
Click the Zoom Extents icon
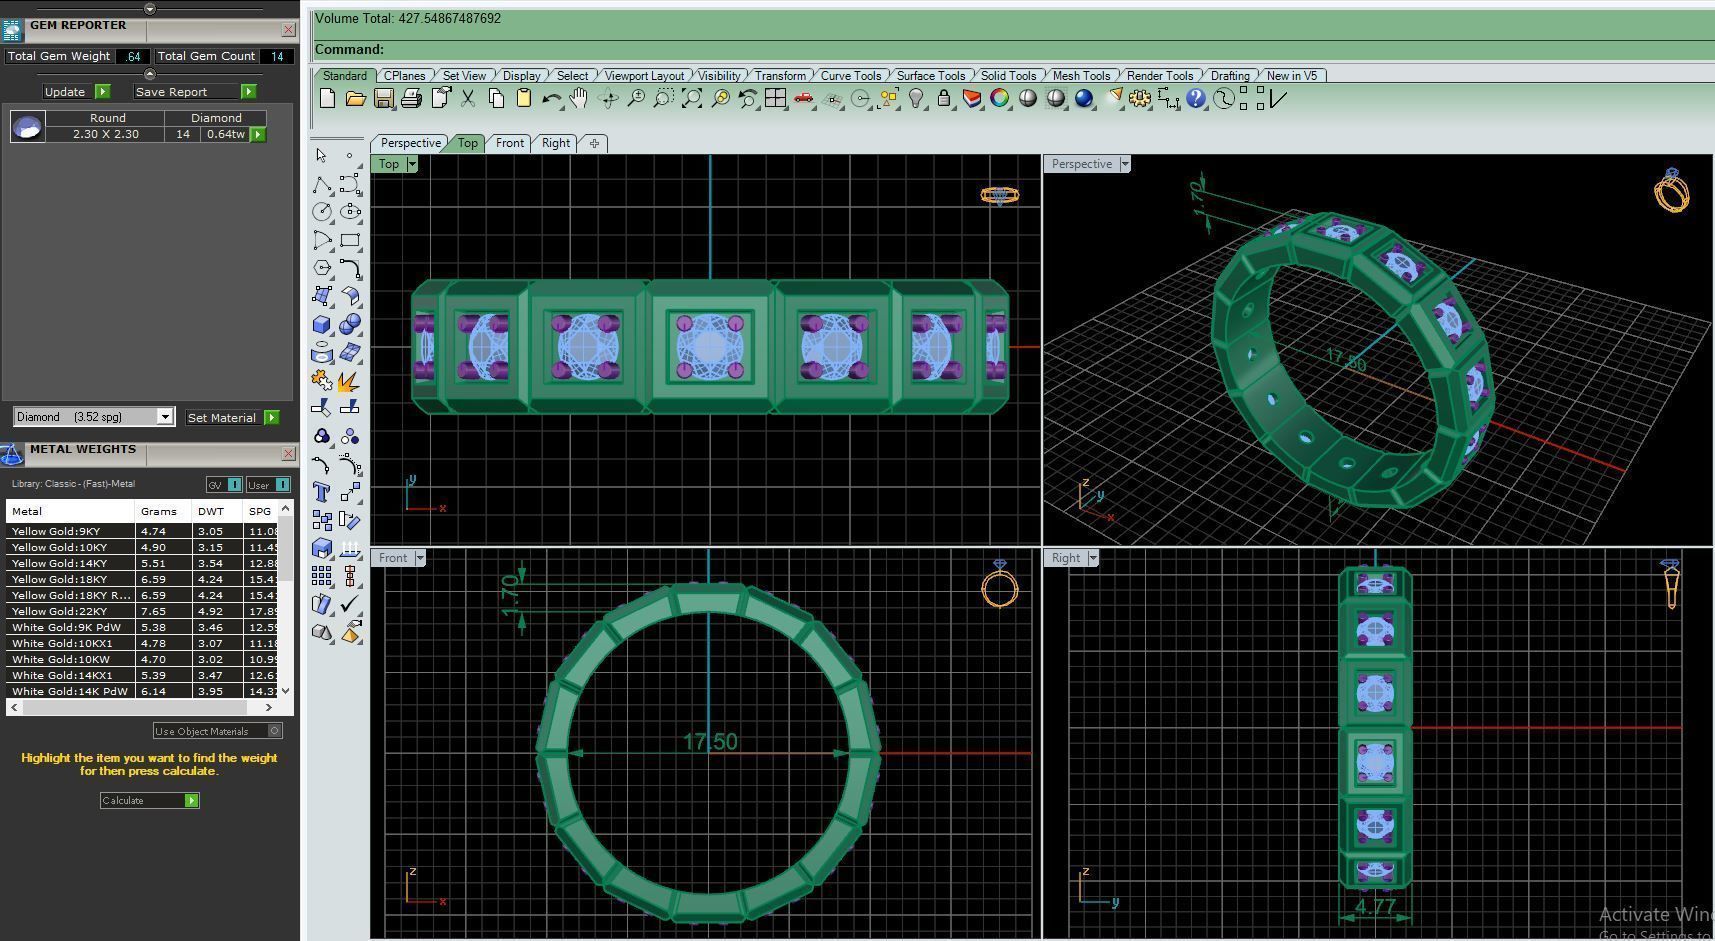point(692,98)
